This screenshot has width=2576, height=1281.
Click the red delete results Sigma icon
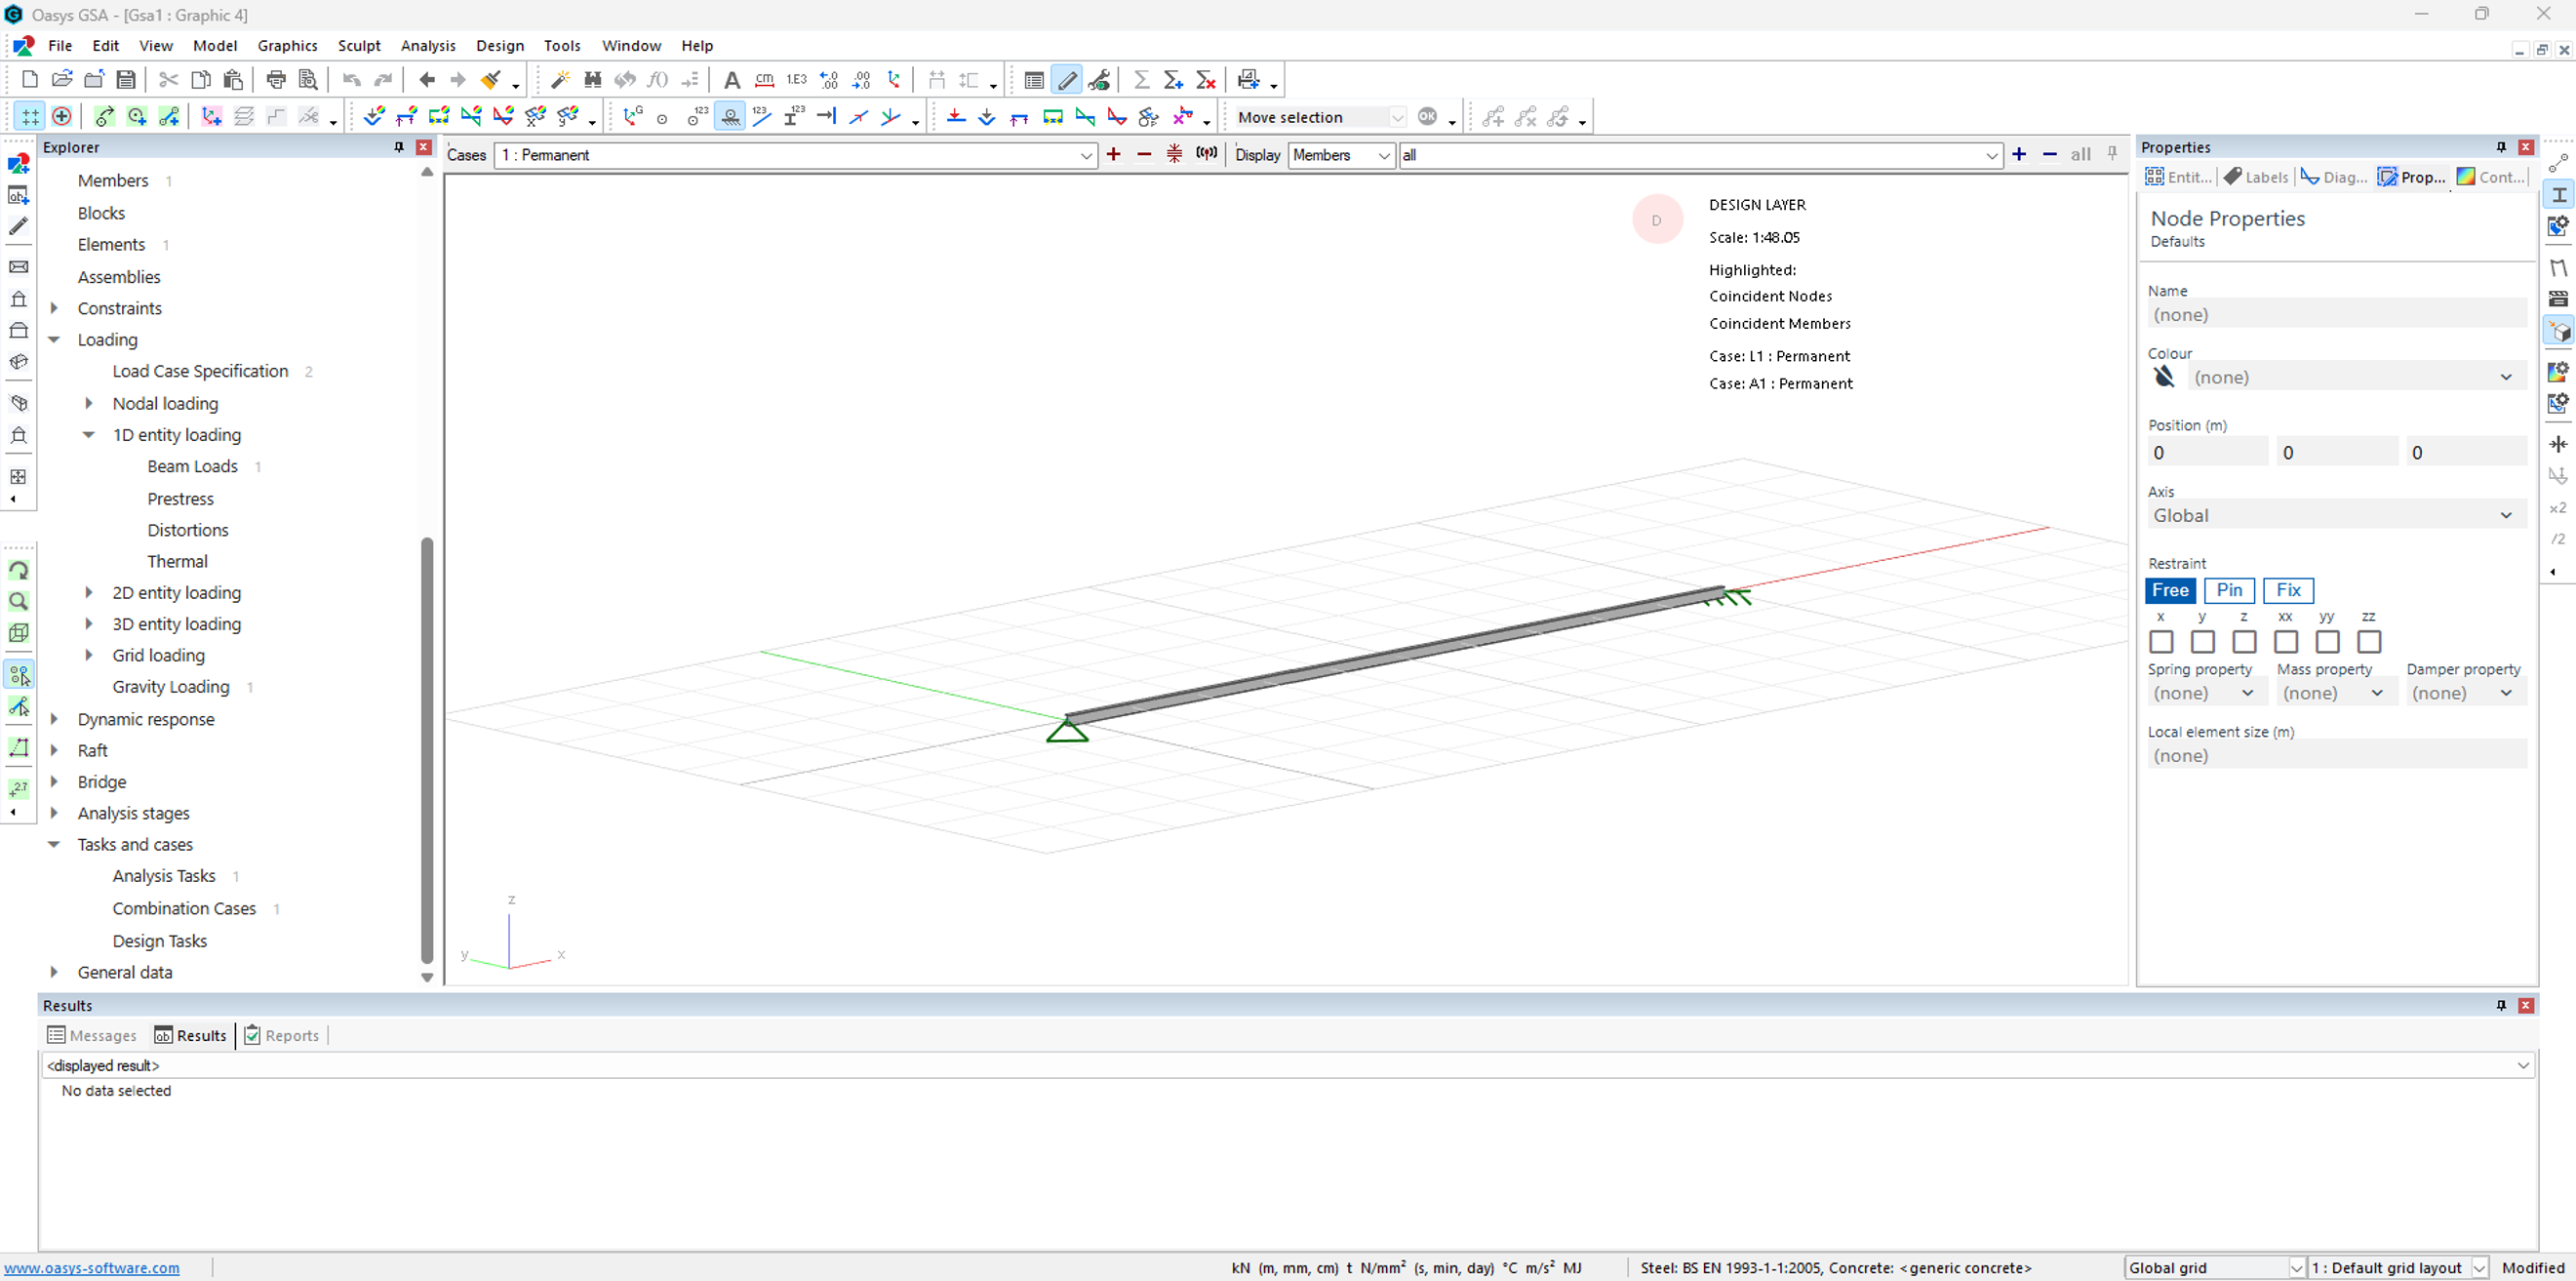(x=1206, y=80)
